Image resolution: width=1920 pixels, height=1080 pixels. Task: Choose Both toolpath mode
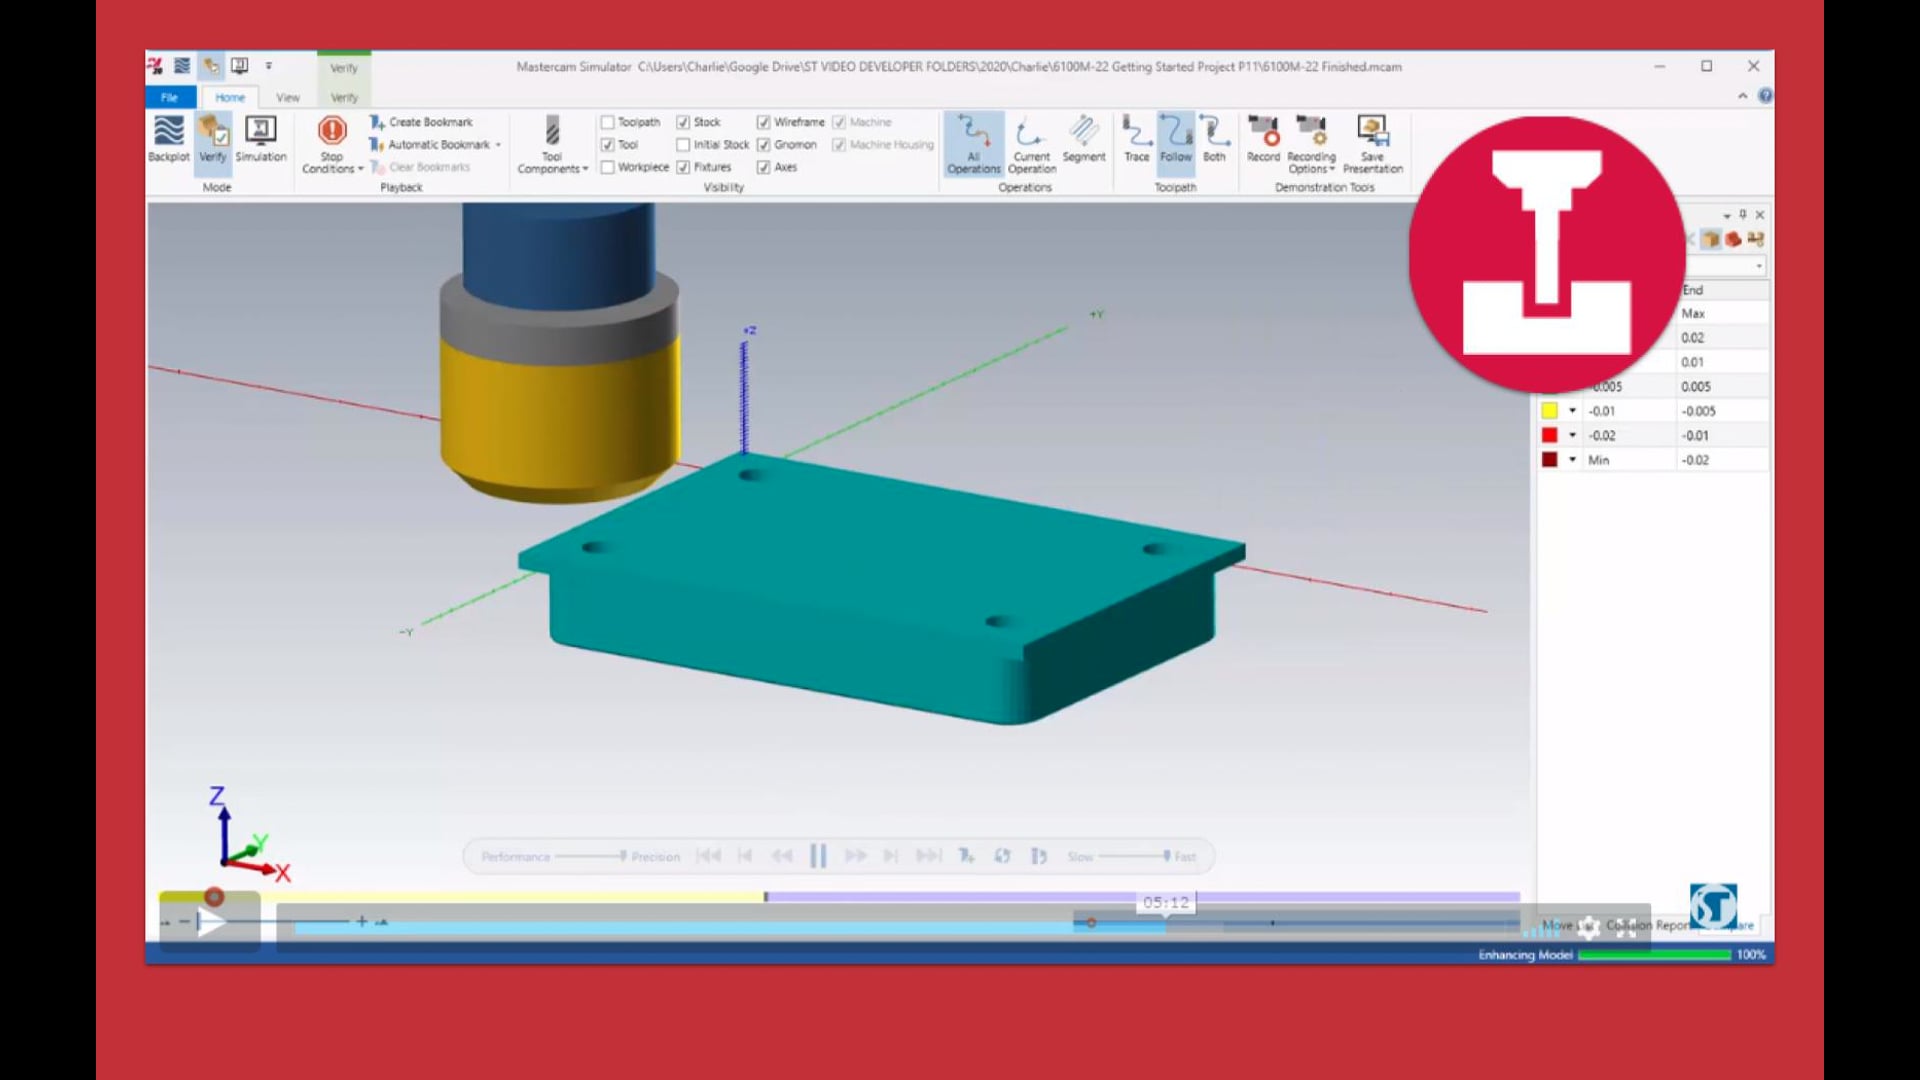1214,138
